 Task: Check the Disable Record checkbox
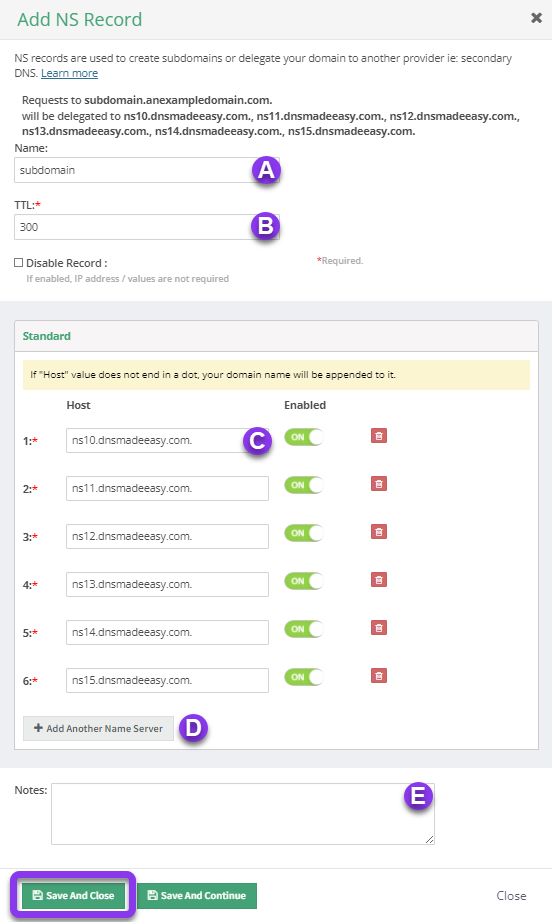[x=19, y=263]
